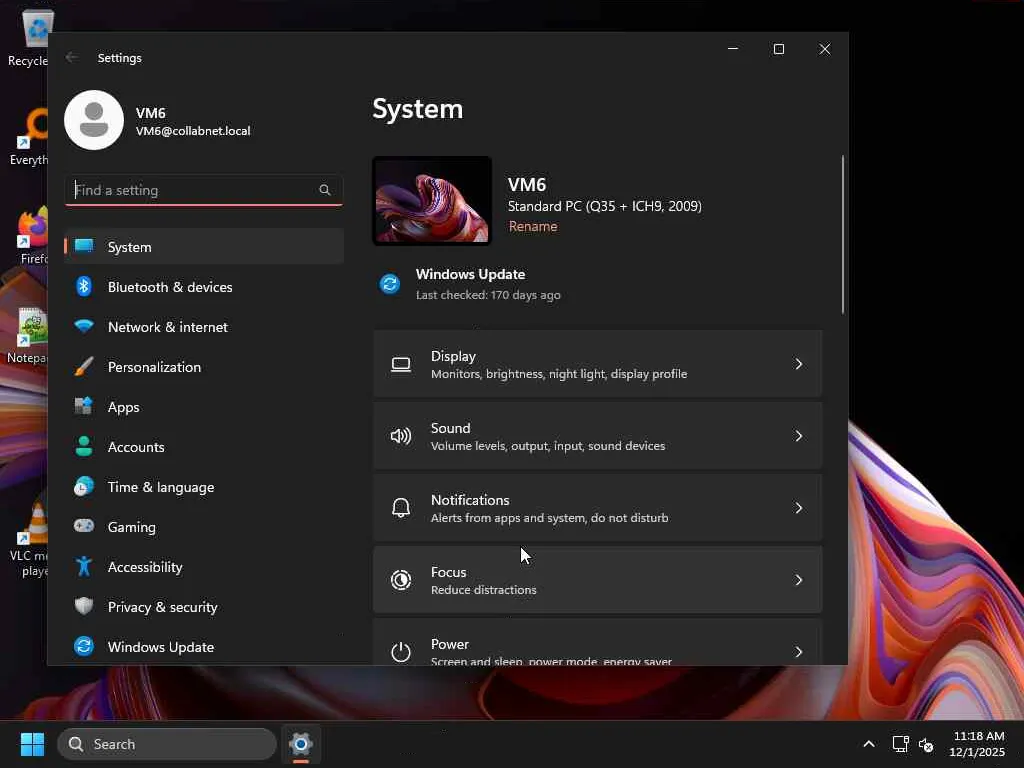1024x768 pixels.
Task: Click the search magnifier in Find a setting
Action: 325,190
